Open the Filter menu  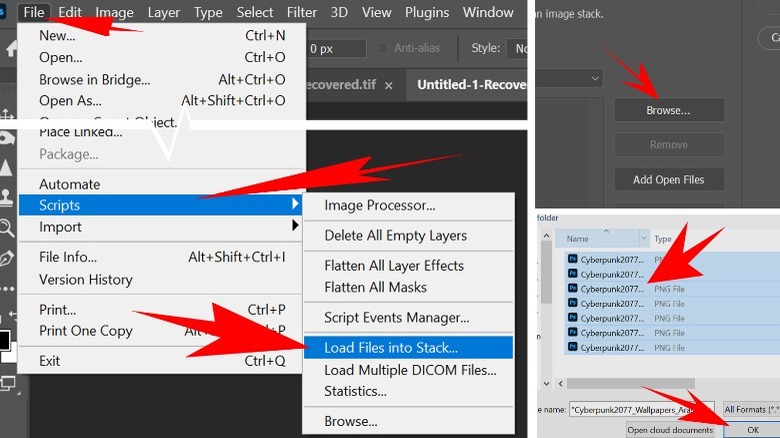coord(301,12)
